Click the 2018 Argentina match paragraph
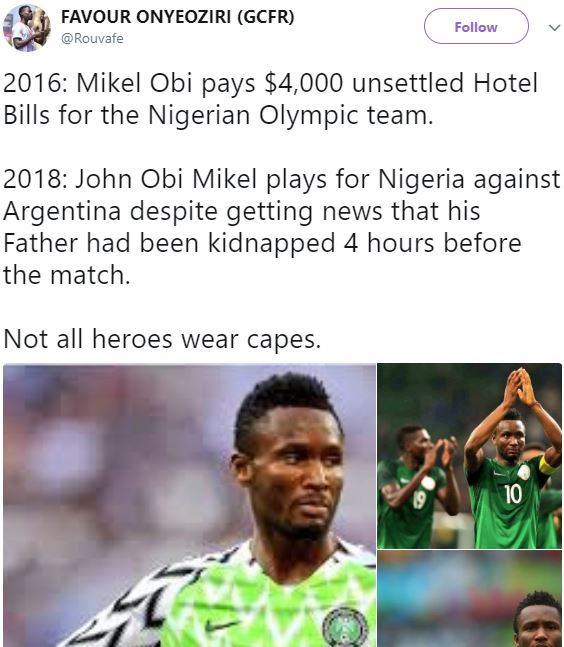The height and width of the screenshot is (647, 564). pyautogui.click(x=282, y=227)
